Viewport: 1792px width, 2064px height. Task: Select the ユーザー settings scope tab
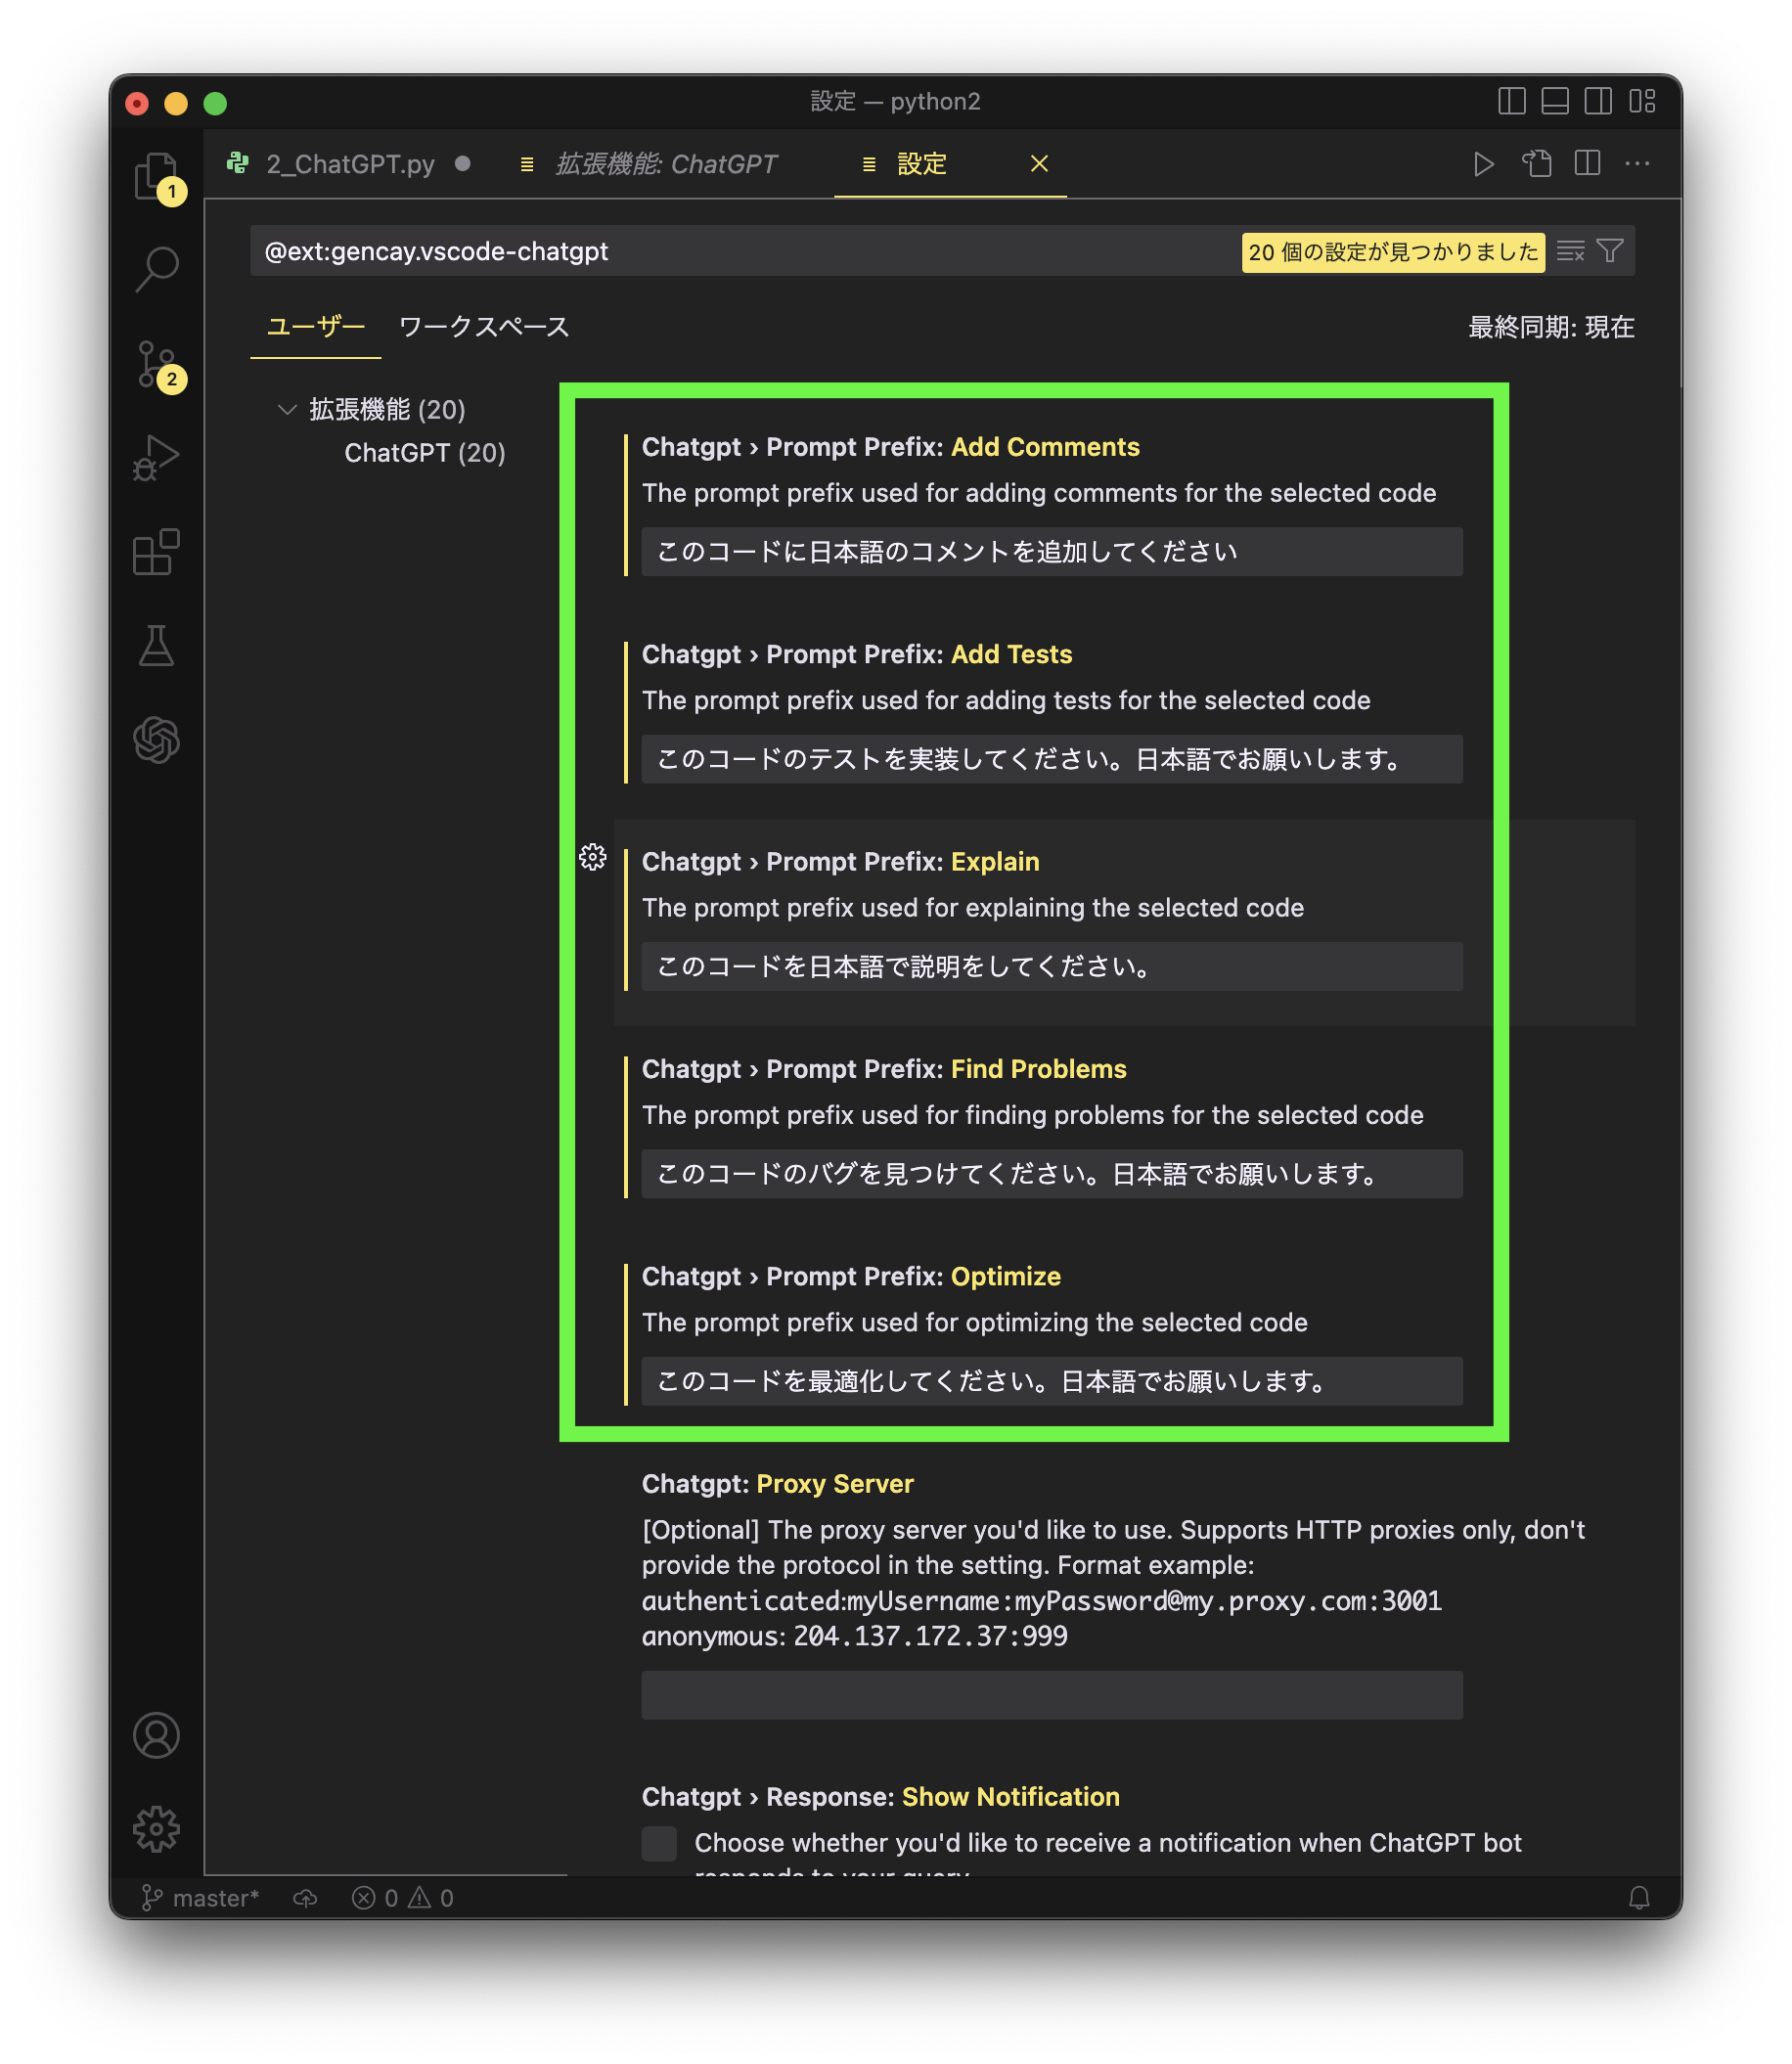(315, 326)
